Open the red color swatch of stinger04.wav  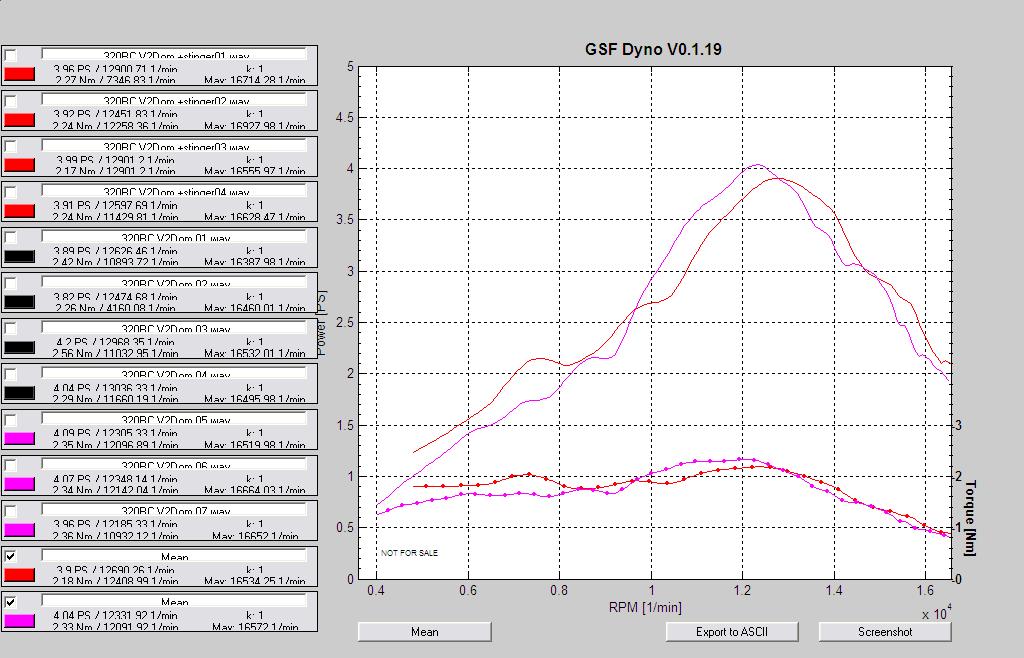tap(20, 211)
